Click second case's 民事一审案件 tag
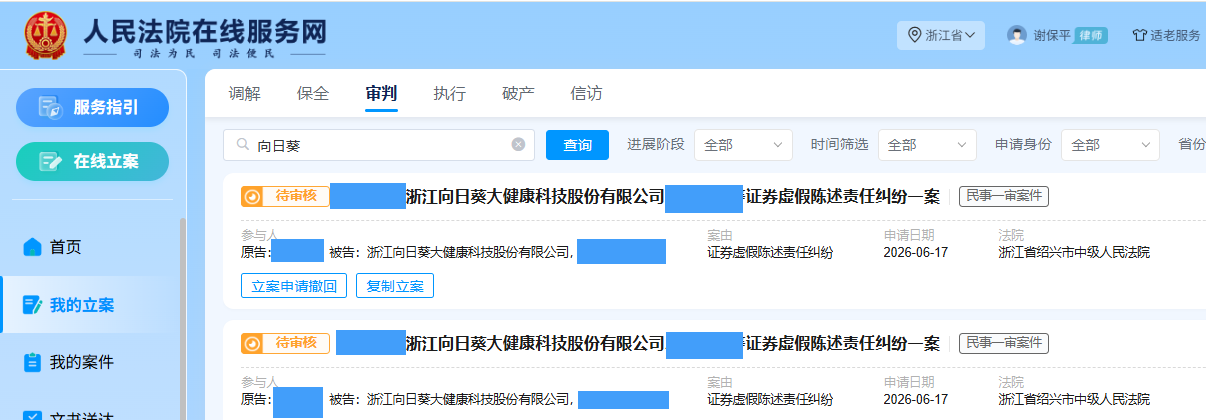The width and height of the screenshot is (1206, 420). [1004, 343]
